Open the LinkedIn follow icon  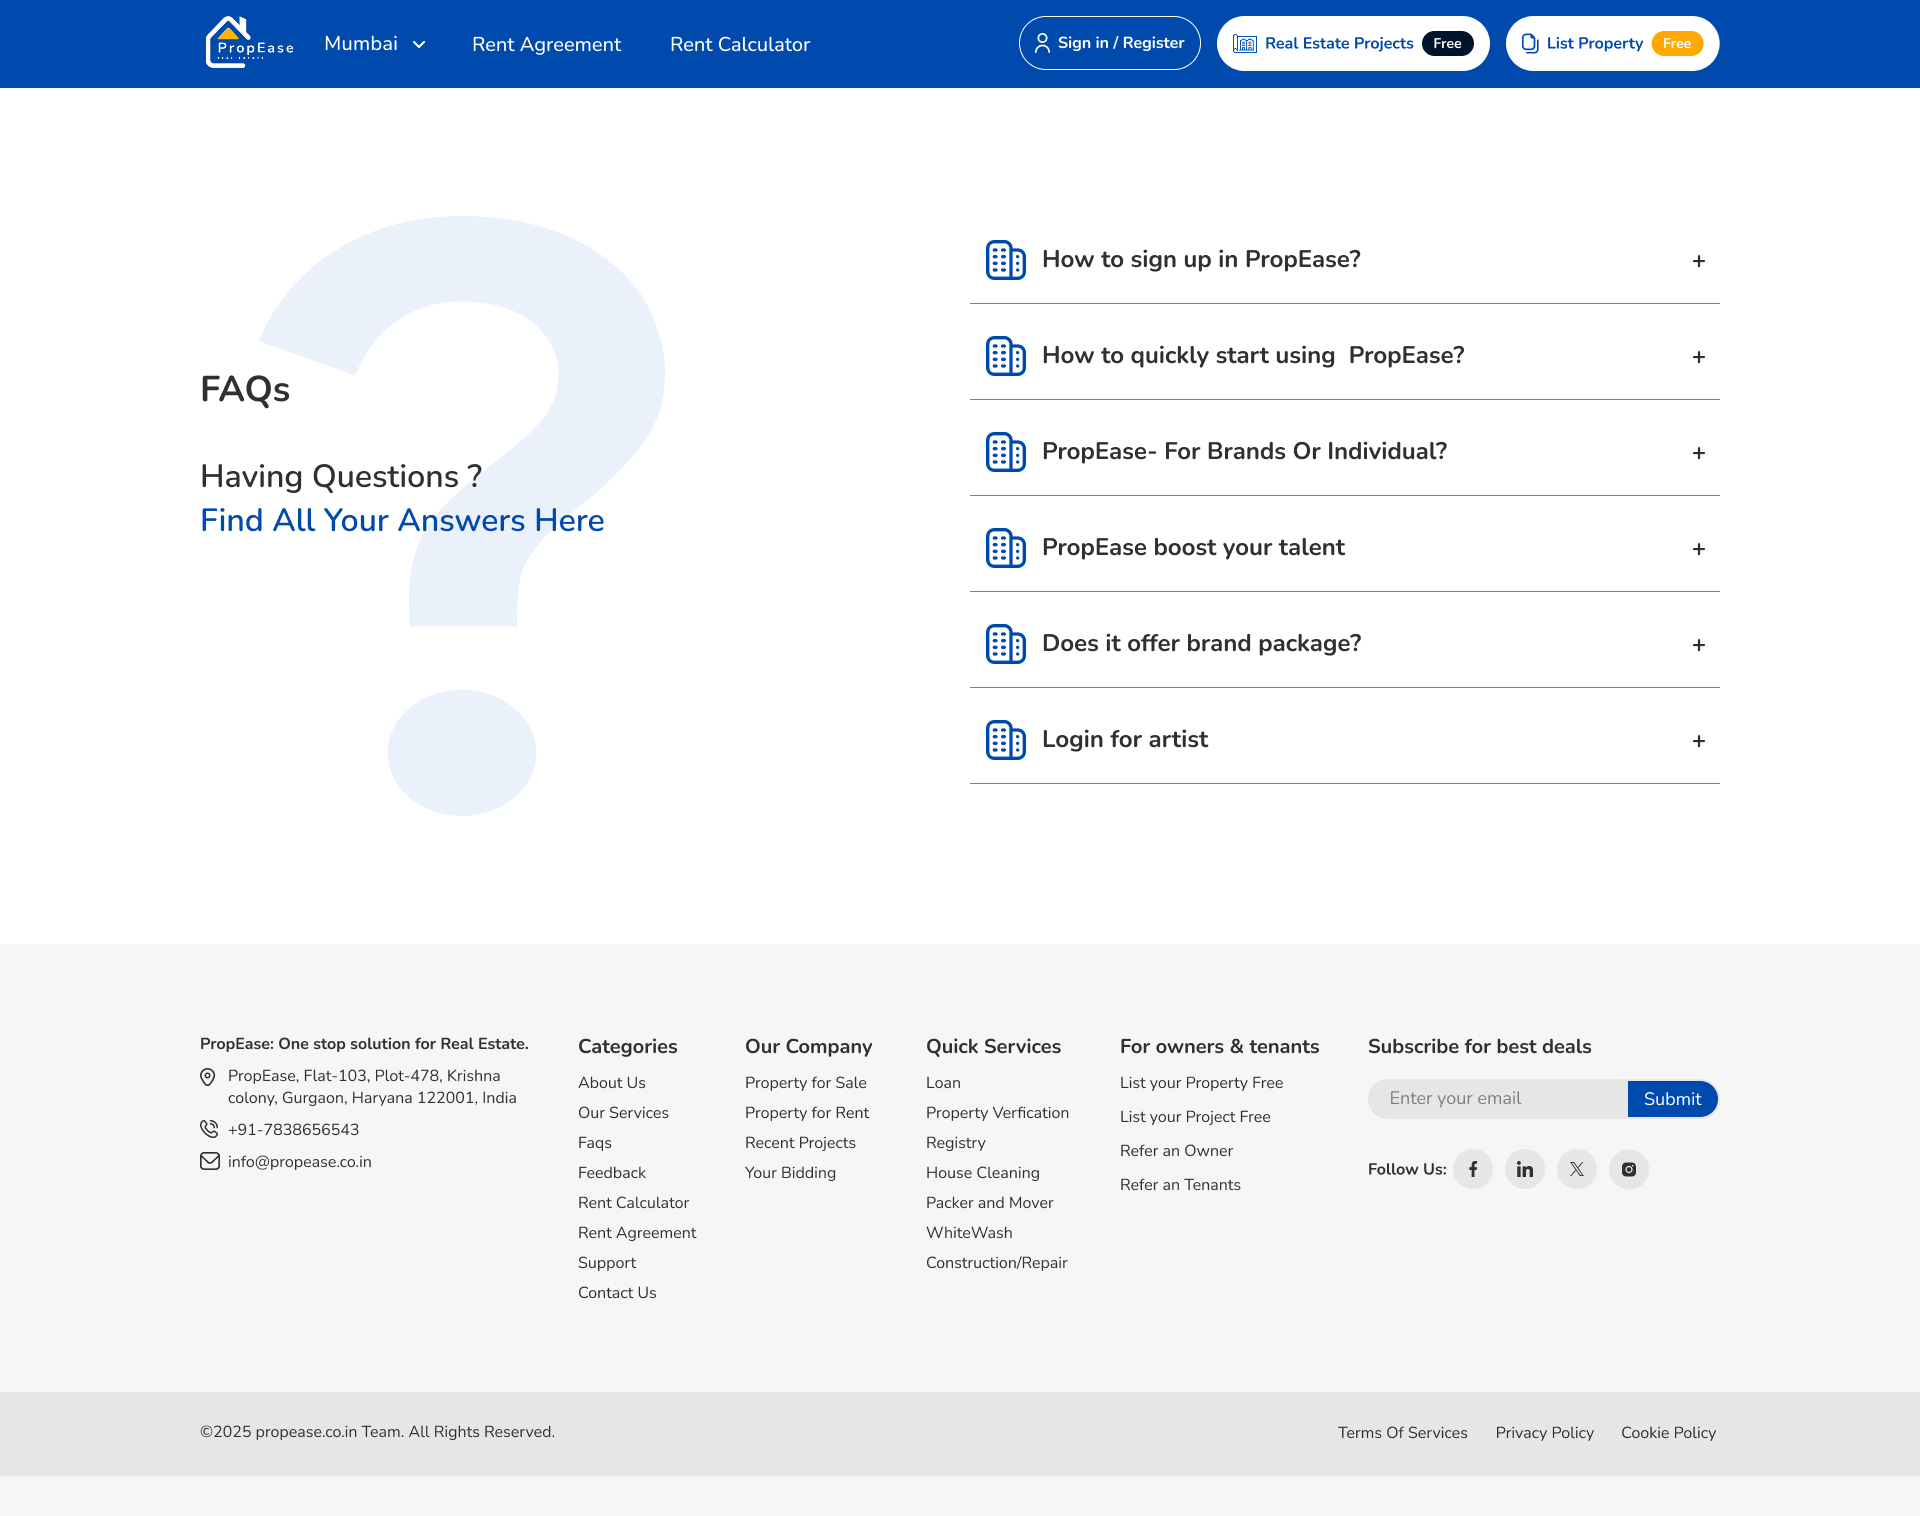coord(1525,1169)
